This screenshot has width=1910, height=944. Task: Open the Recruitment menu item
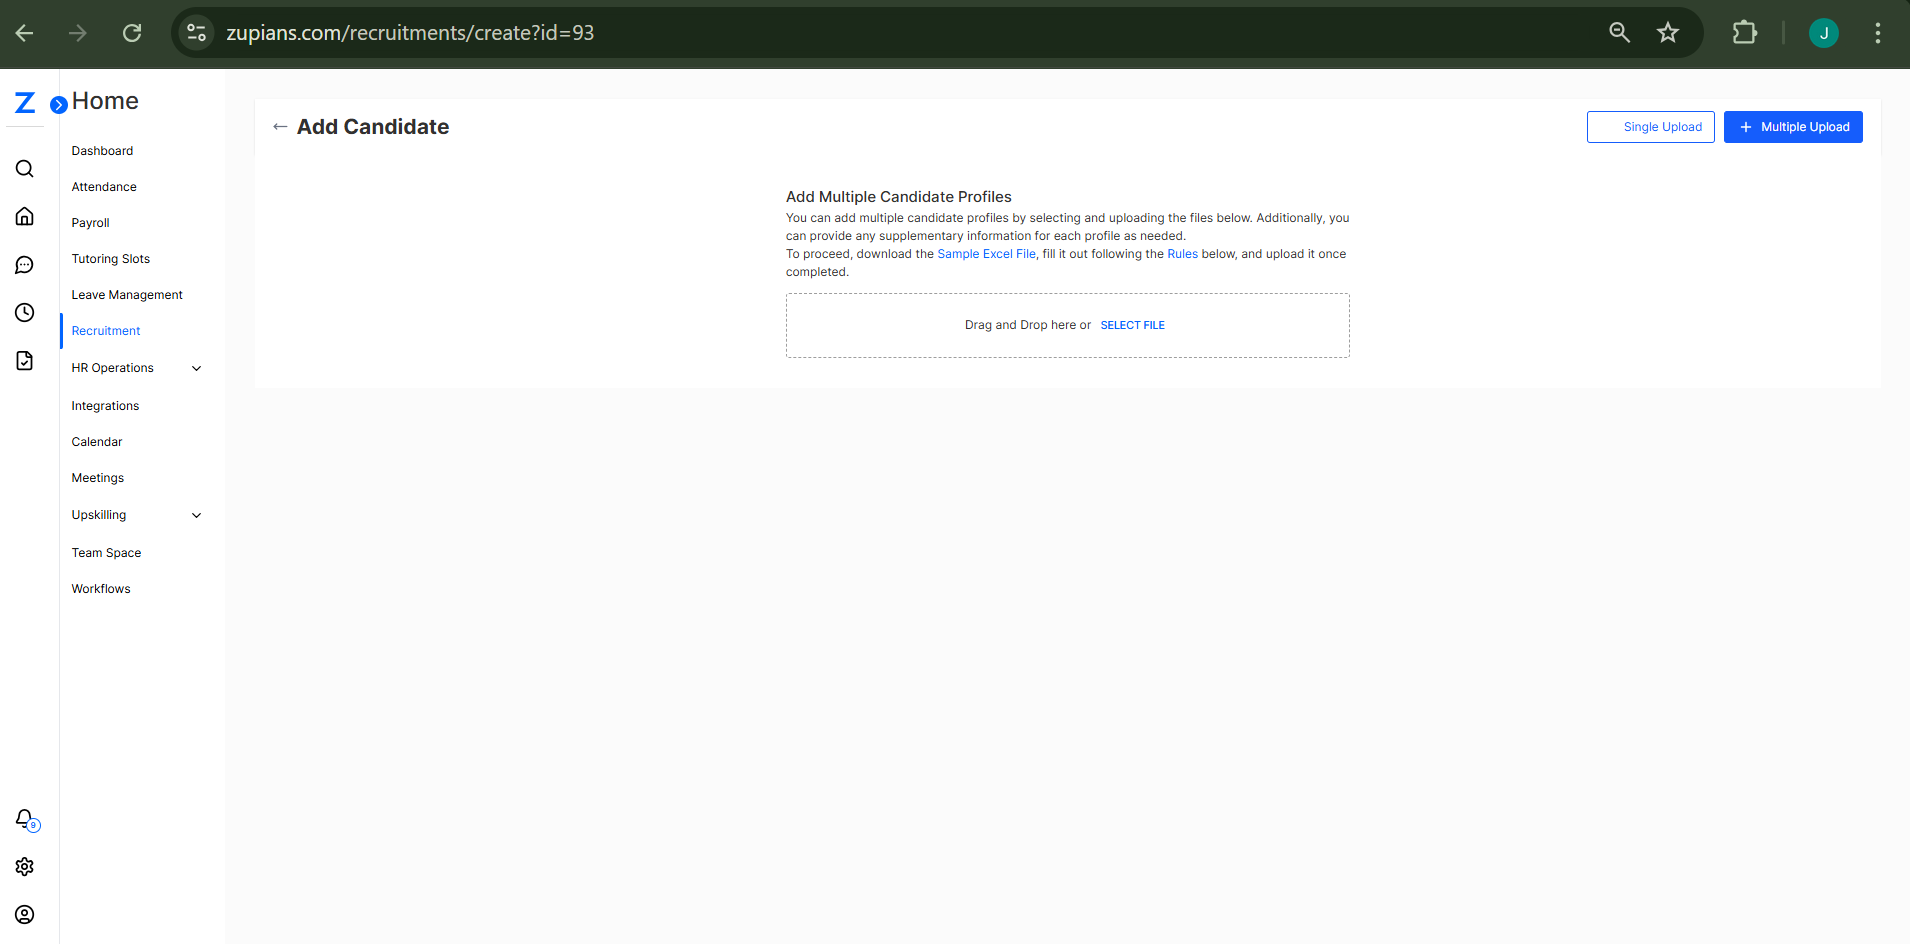[x=105, y=330]
